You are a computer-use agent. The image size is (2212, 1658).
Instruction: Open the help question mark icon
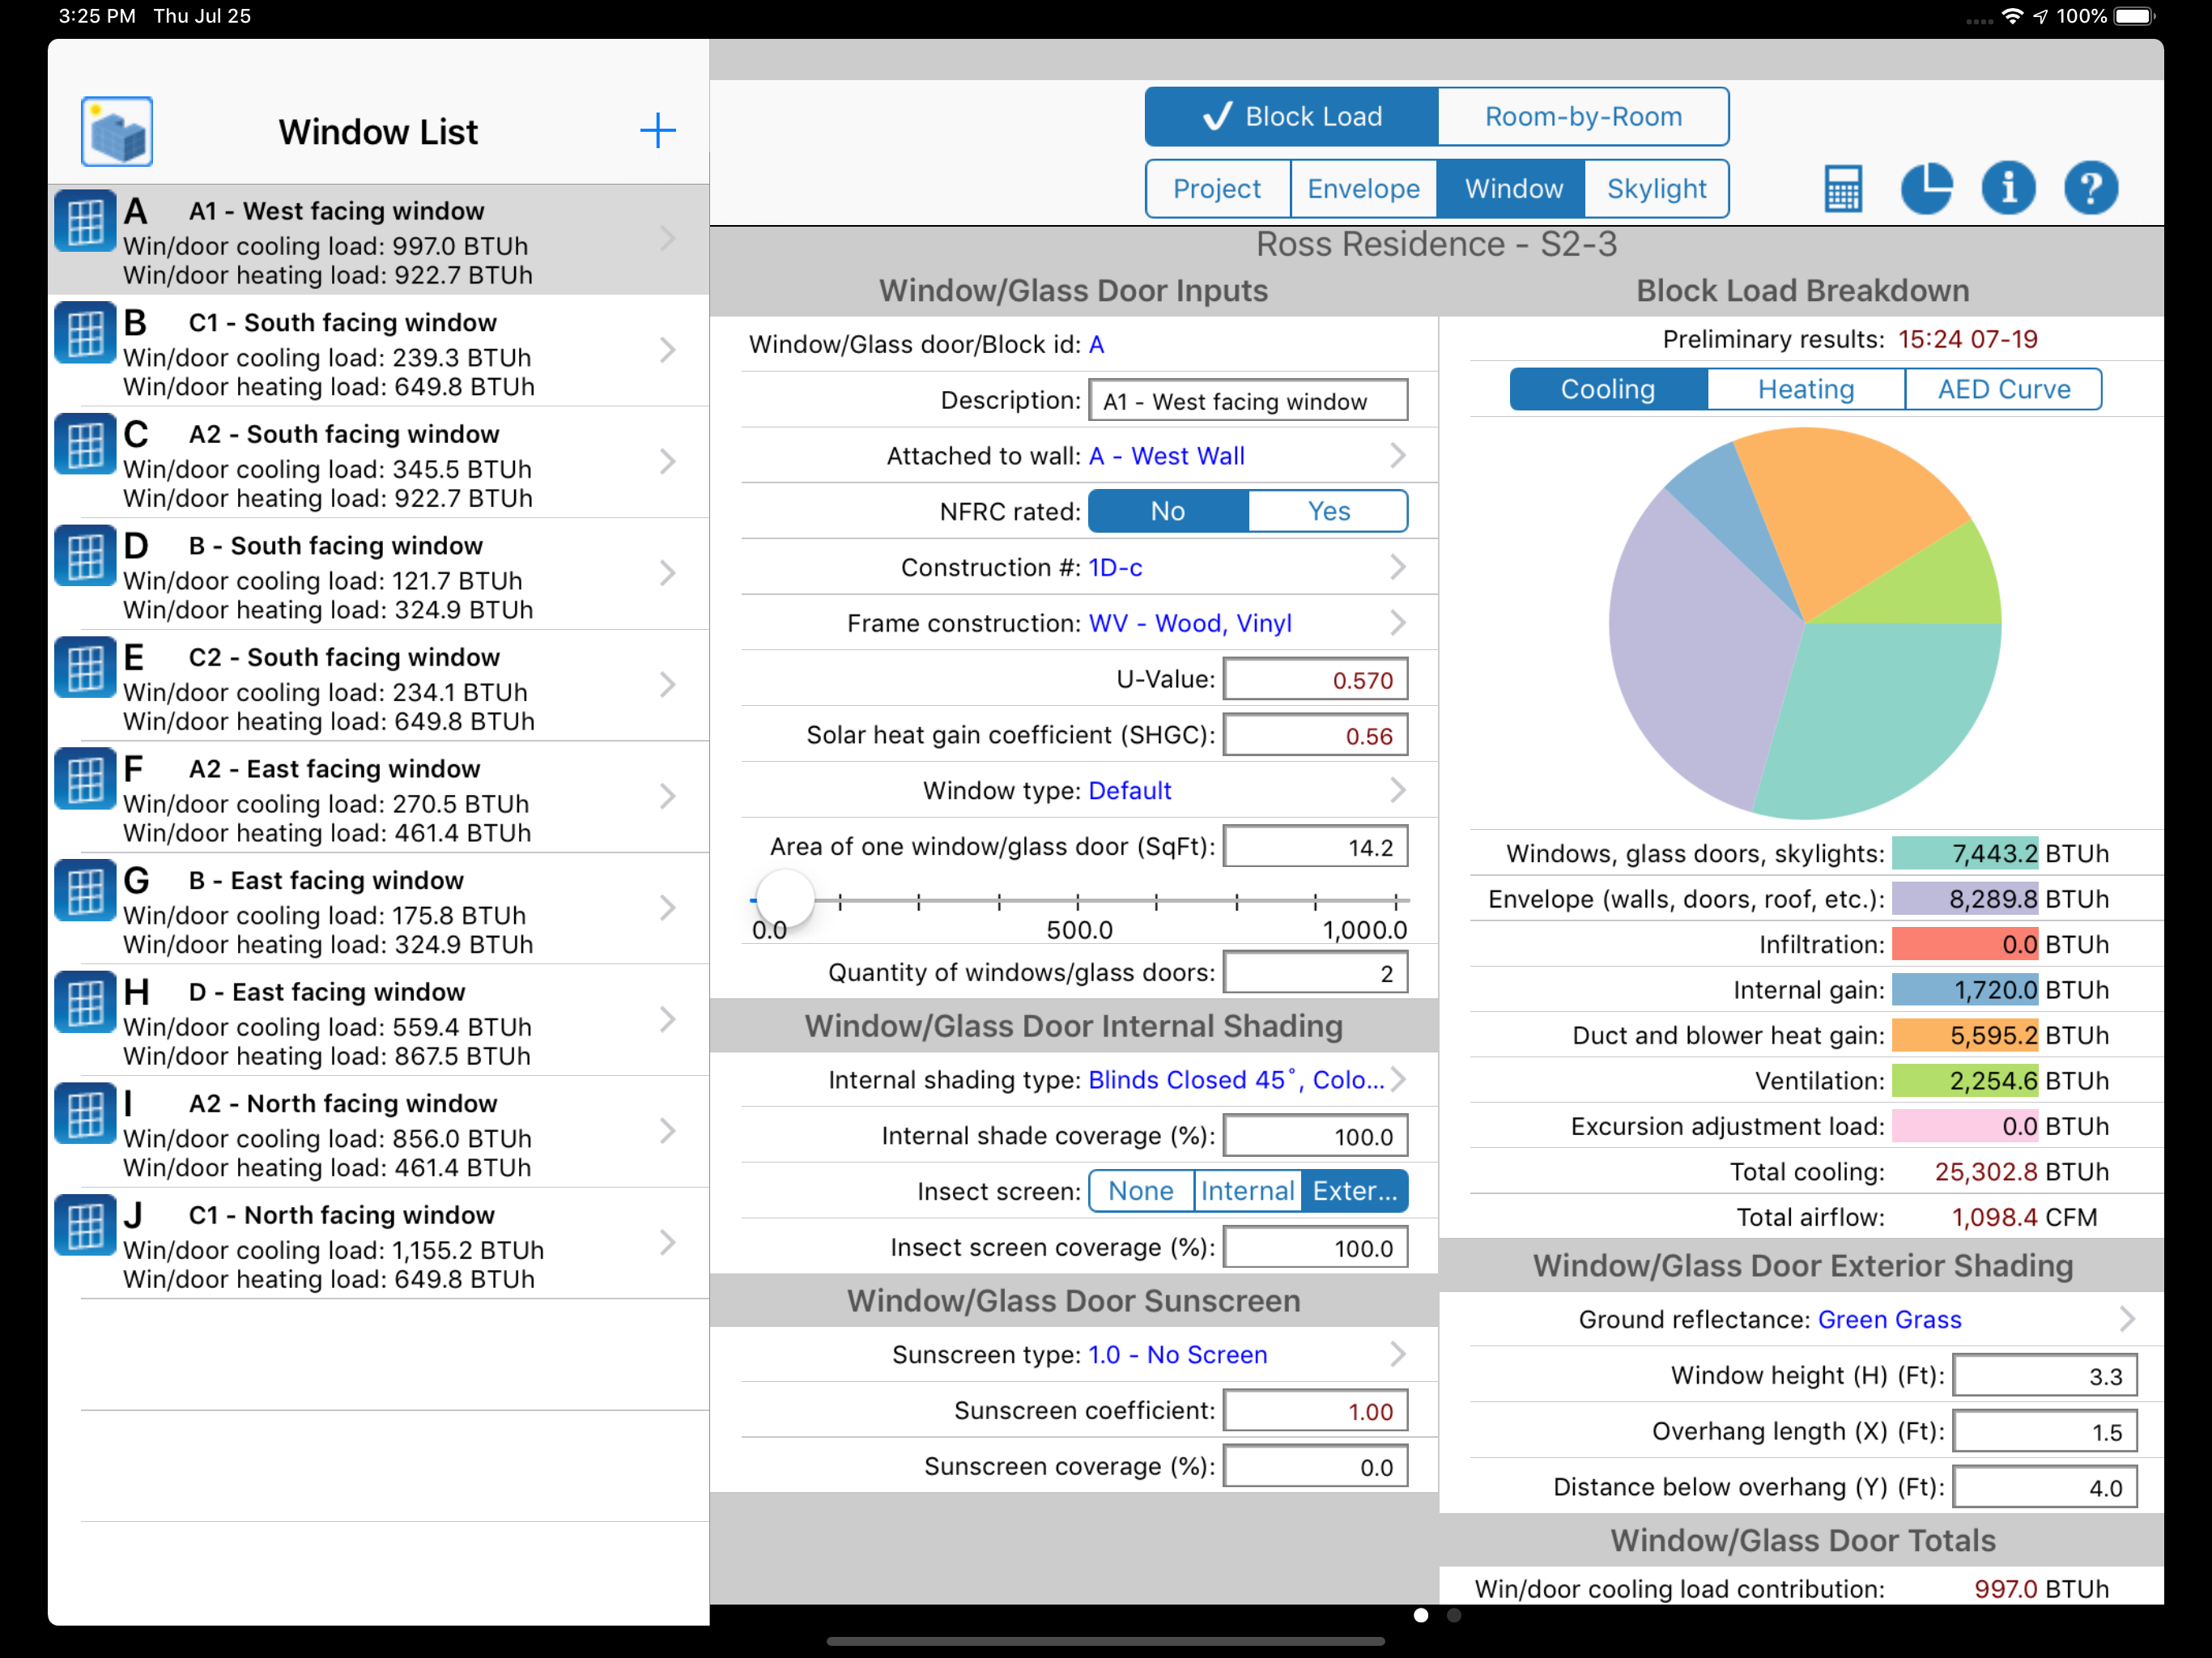coord(2090,188)
